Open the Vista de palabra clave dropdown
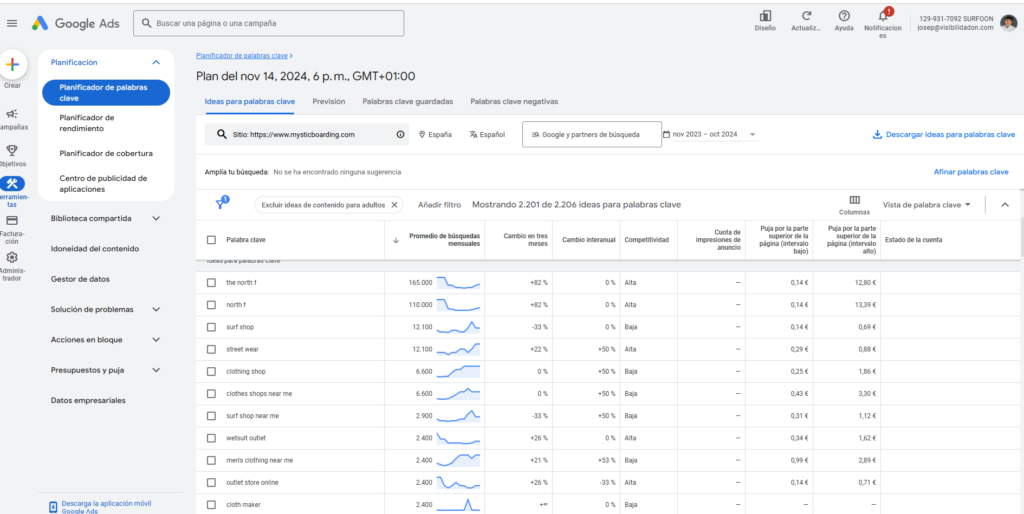1024x514 pixels. [927, 204]
